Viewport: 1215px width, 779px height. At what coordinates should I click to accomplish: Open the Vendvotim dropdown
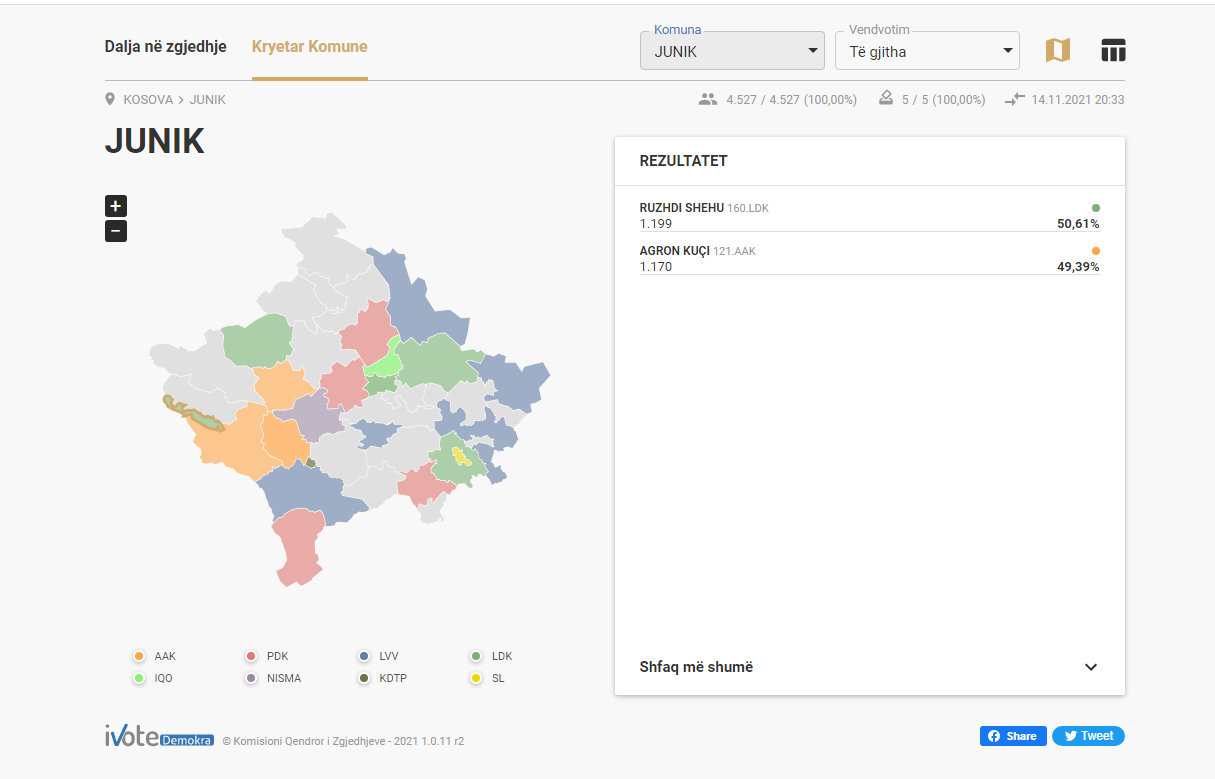(x=927, y=51)
